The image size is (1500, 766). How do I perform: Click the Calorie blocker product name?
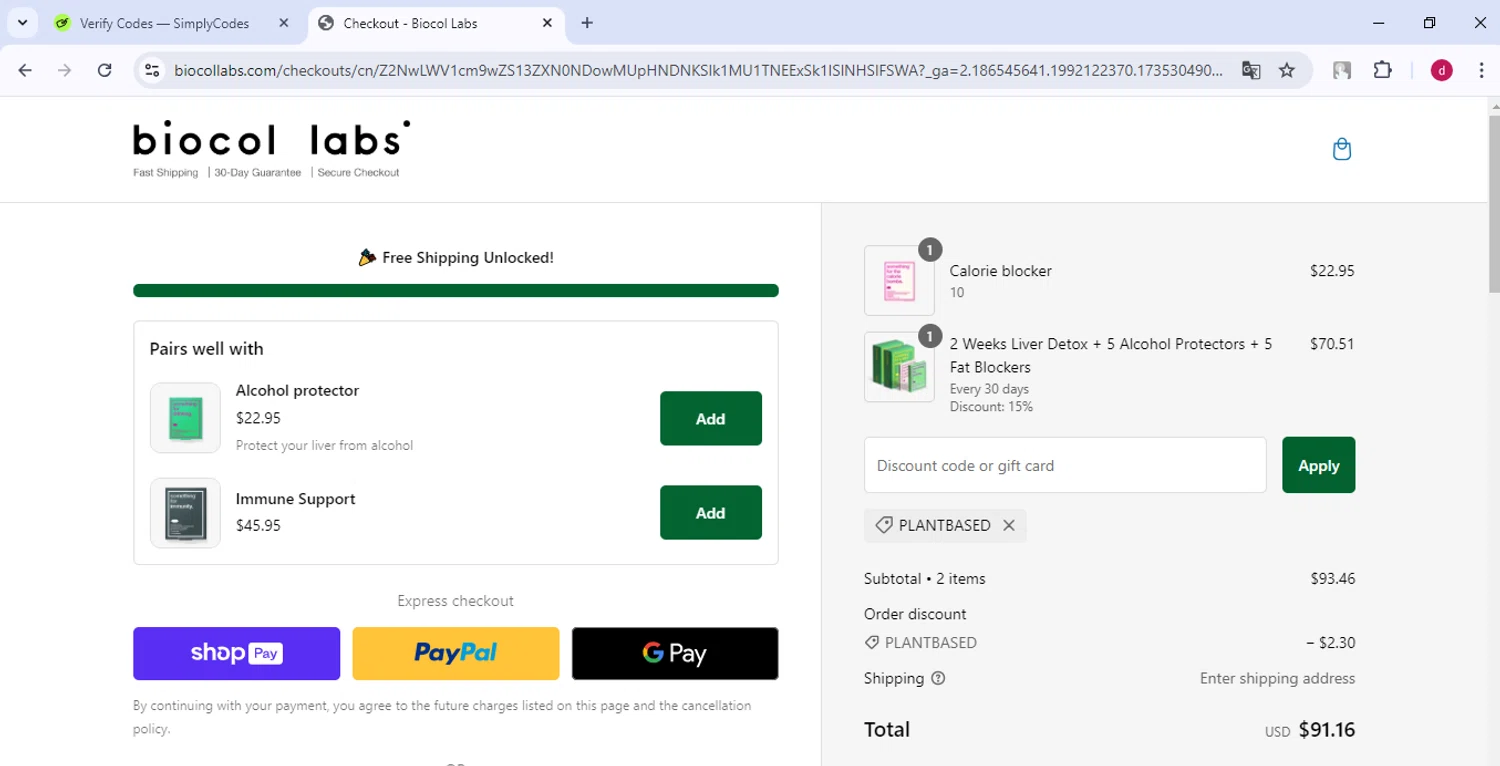pyautogui.click(x=1001, y=271)
